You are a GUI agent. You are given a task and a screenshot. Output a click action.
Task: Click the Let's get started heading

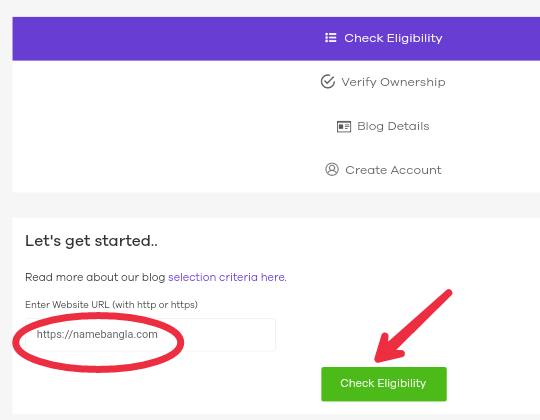(x=91, y=241)
